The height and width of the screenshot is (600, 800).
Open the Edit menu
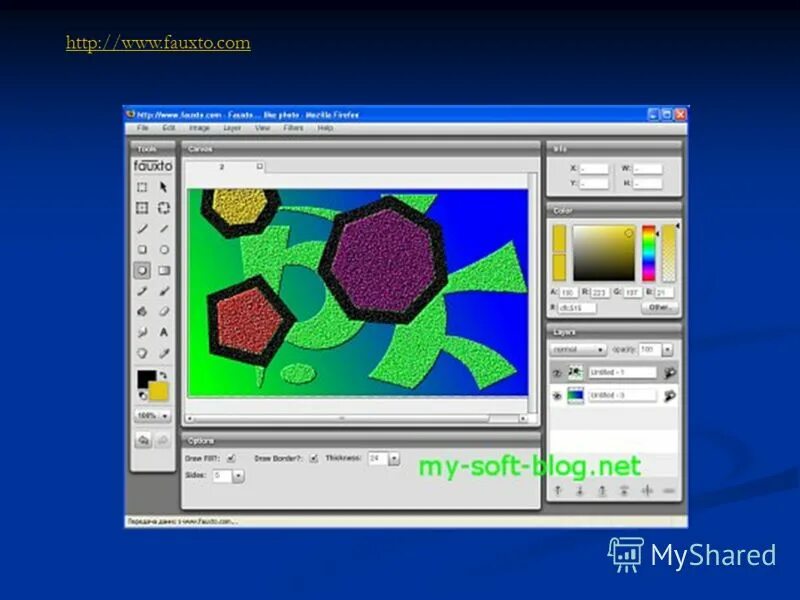169,128
